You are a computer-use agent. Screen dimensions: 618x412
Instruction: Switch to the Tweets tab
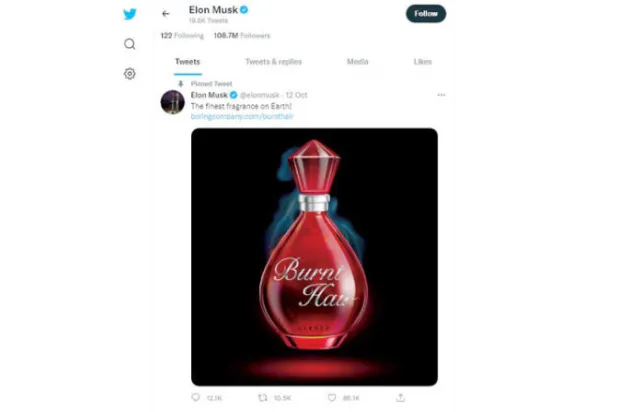[x=187, y=62]
